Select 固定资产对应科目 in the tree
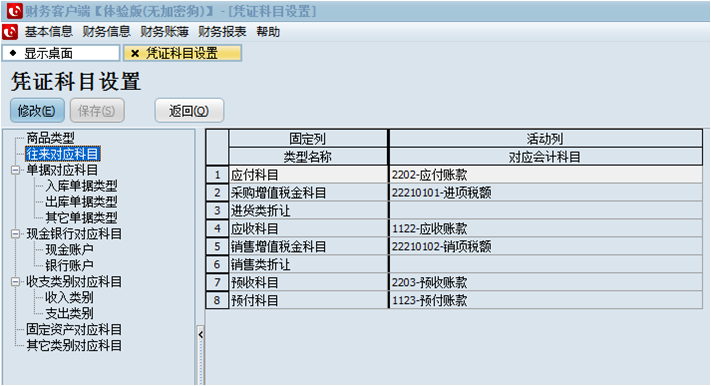Image resolution: width=711 pixels, height=386 pixels. 74,330
